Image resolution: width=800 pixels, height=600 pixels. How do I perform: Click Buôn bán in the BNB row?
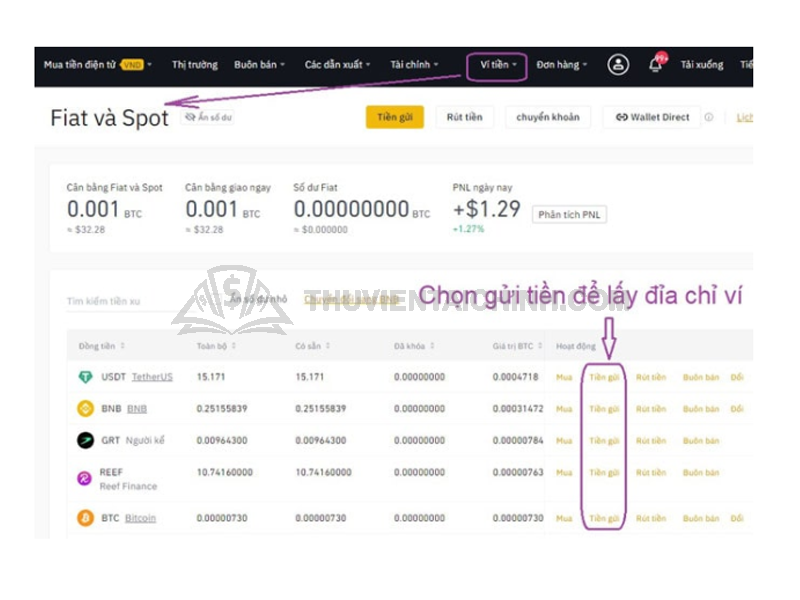coord(701,409)
